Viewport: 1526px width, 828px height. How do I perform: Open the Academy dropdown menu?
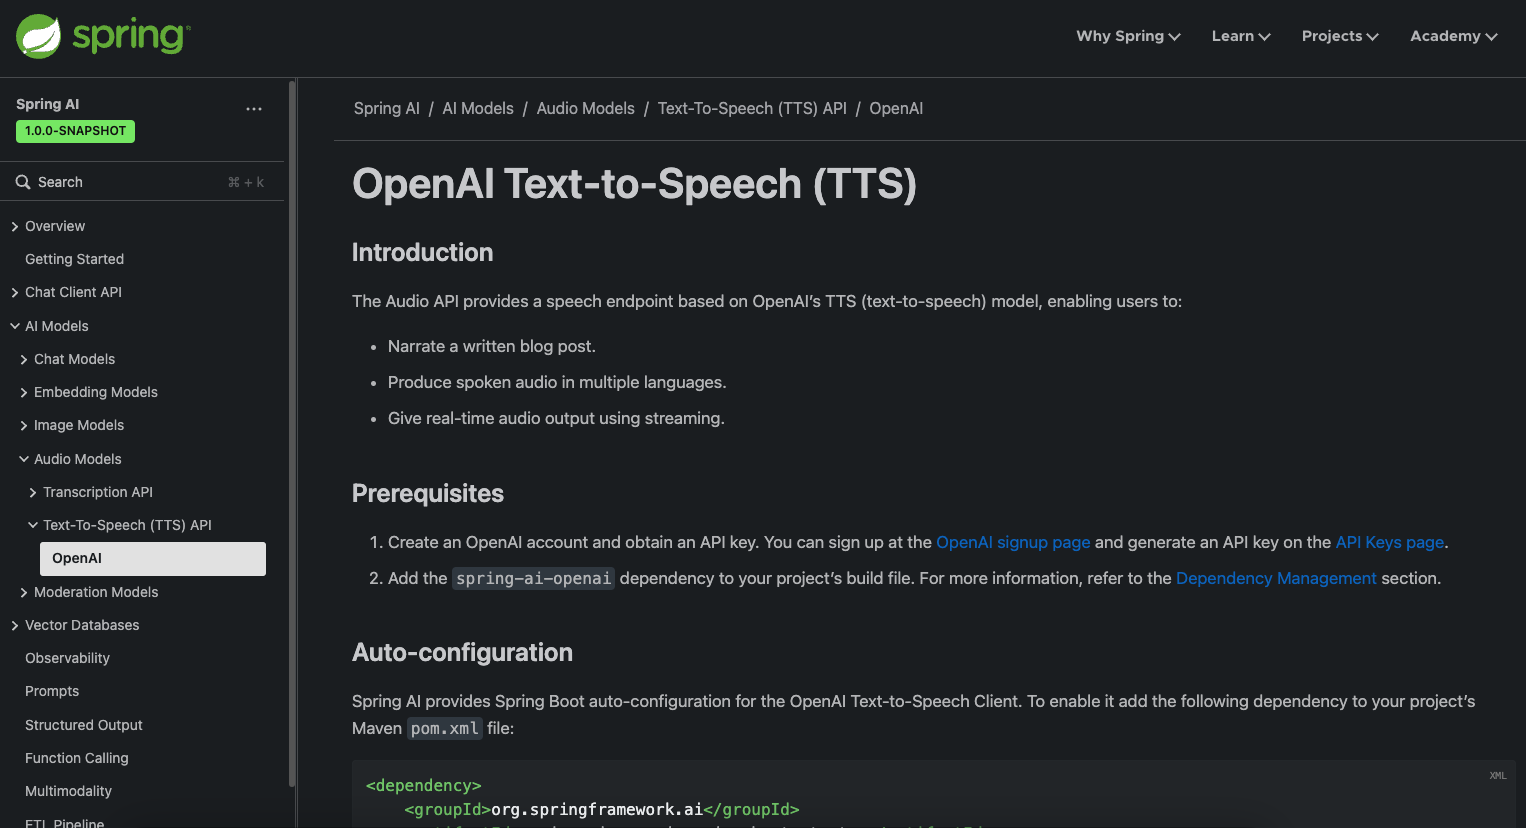click(1453, 36)
